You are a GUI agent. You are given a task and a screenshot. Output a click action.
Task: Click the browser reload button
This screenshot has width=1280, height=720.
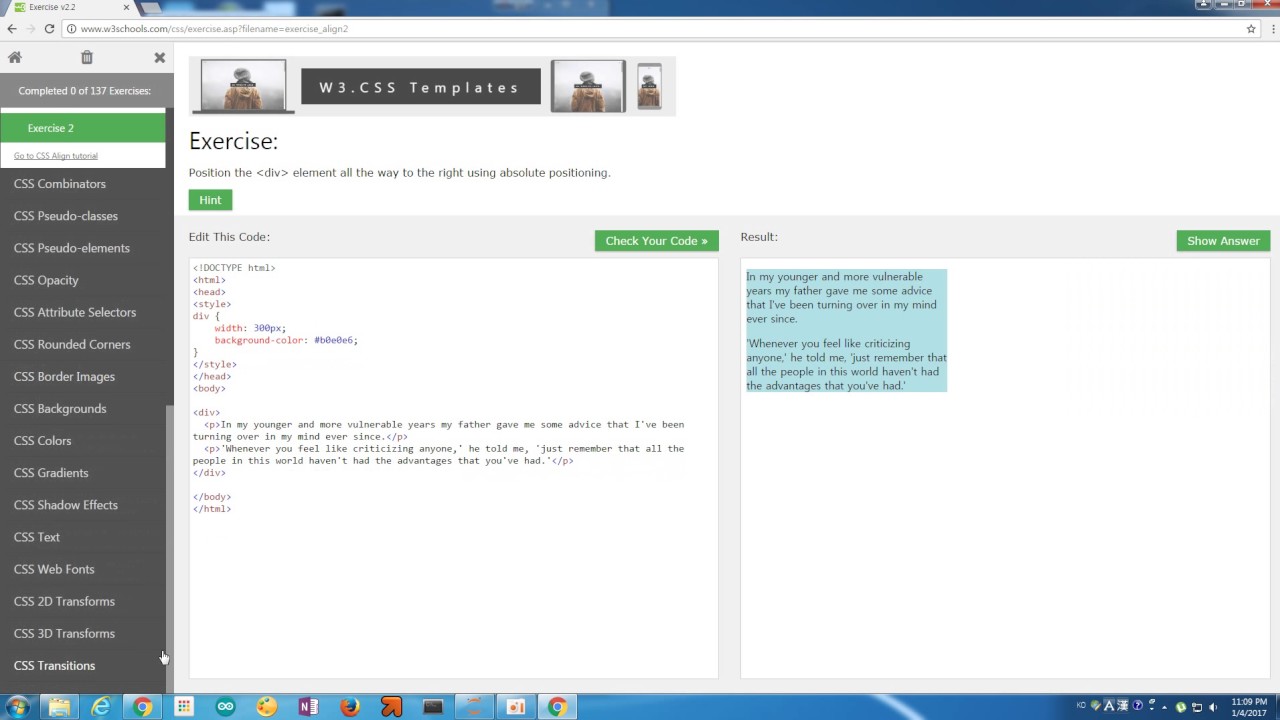[49, 29]
